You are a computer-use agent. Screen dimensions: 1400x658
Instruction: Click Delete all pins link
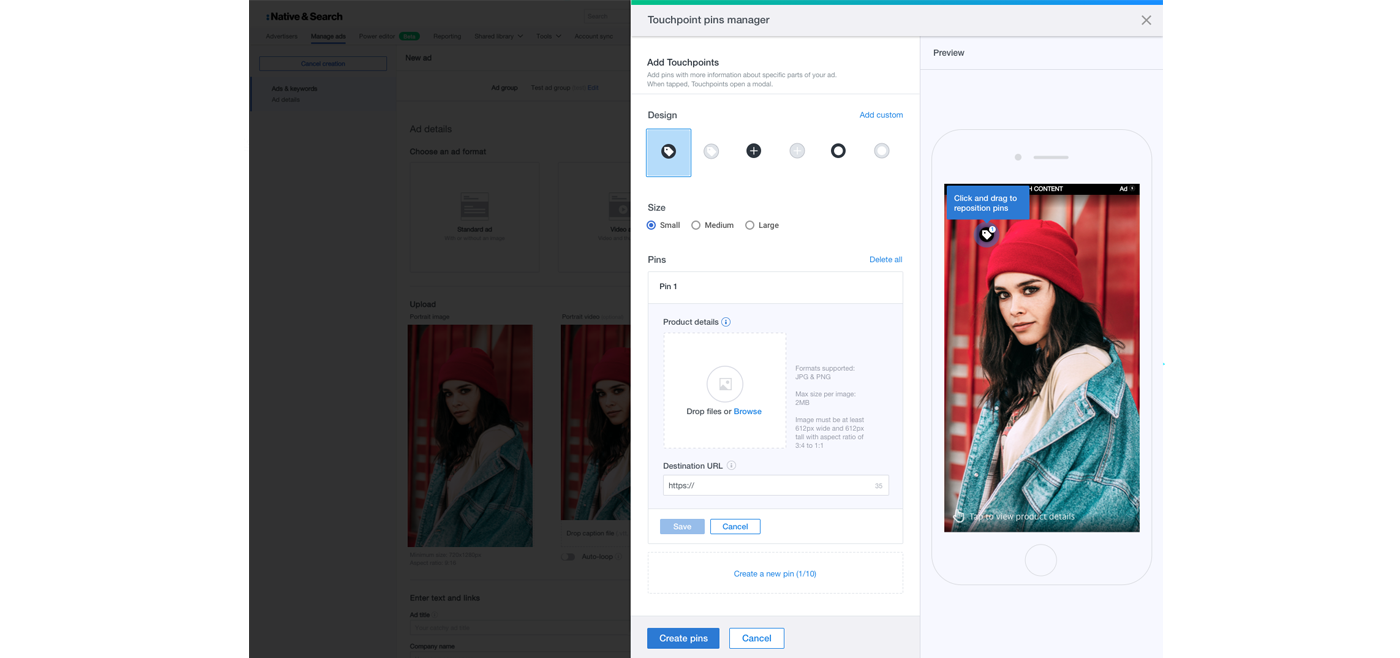coord(885,259)
